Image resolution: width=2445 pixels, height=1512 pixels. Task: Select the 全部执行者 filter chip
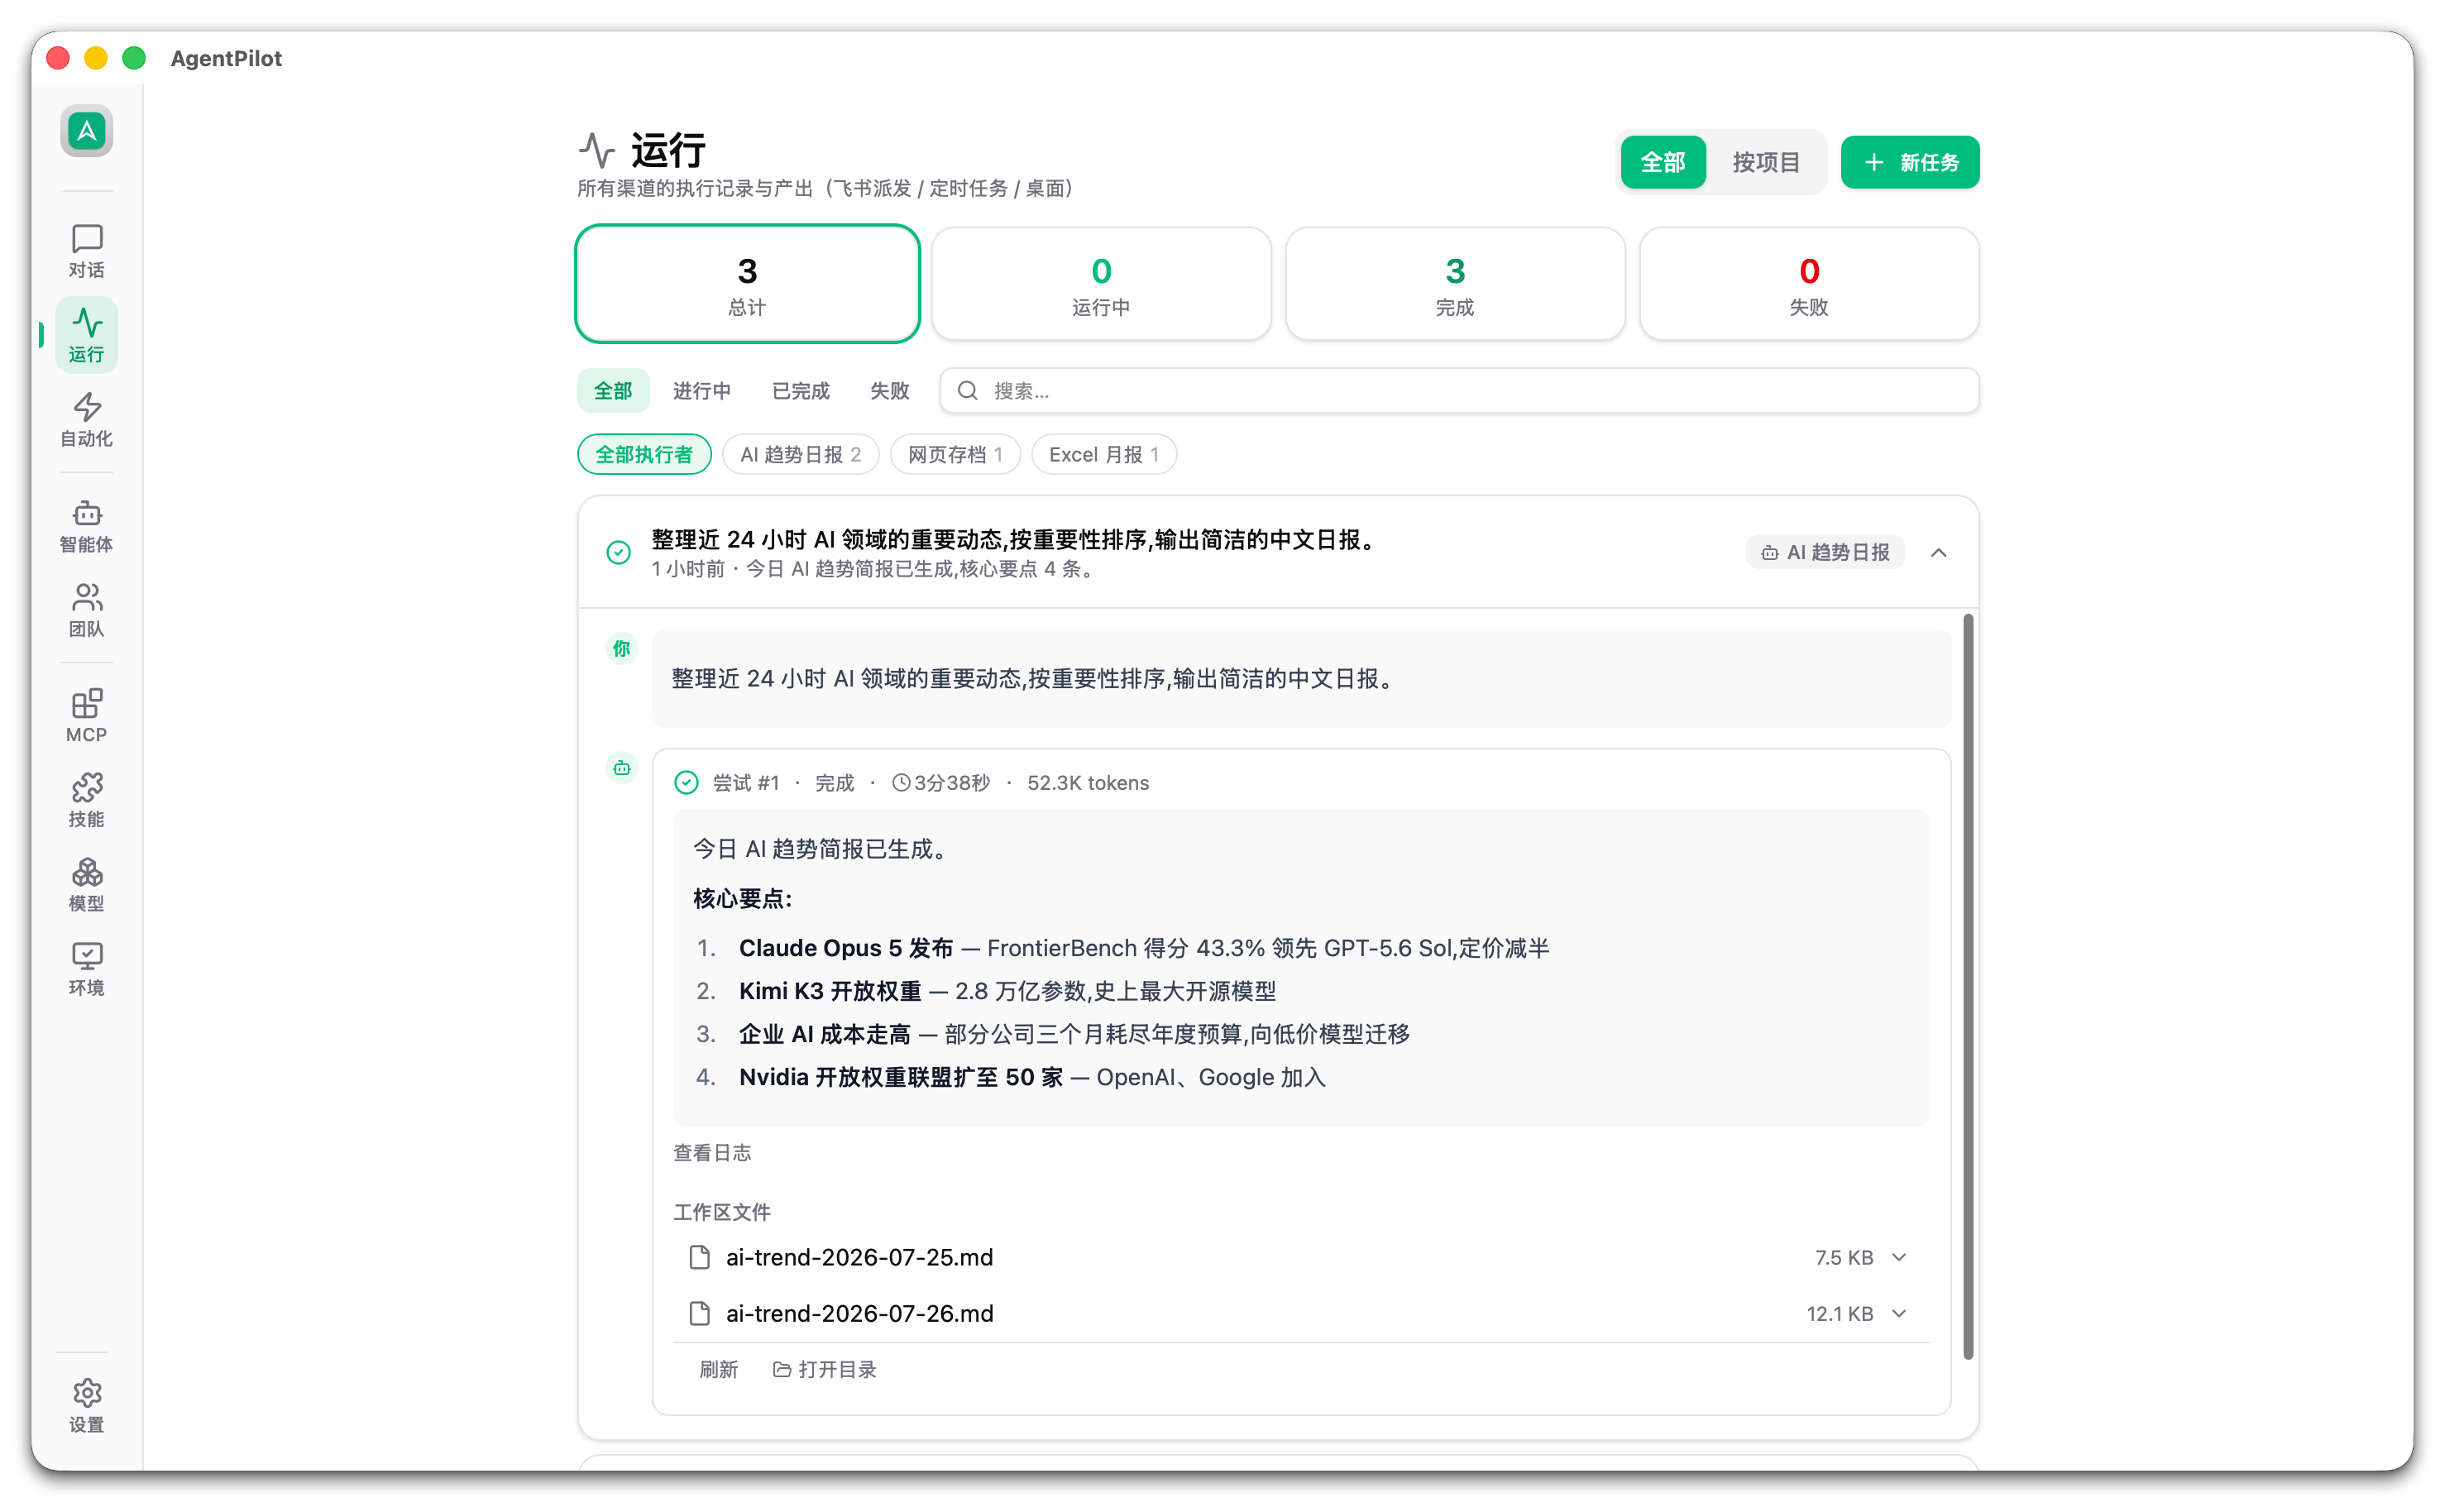(644, 455)
